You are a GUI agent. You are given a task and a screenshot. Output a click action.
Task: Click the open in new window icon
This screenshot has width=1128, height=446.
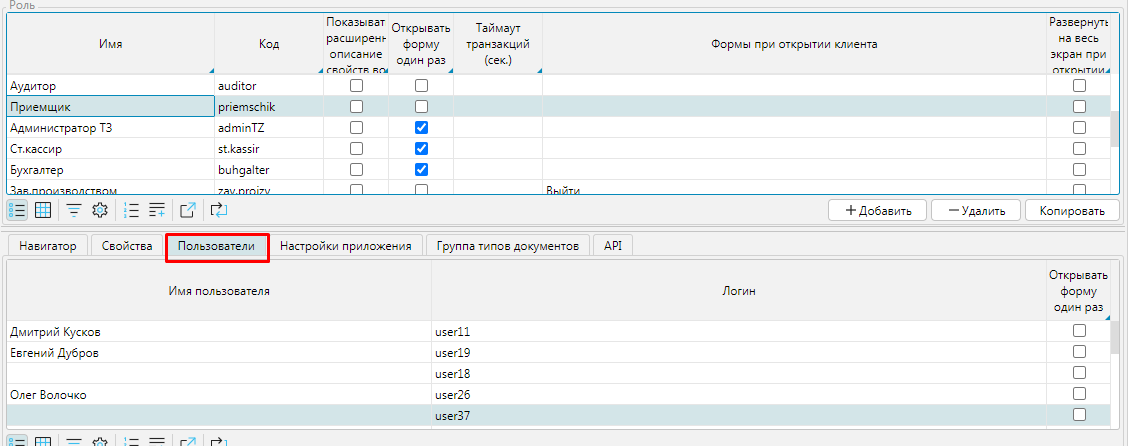(187, 210)
